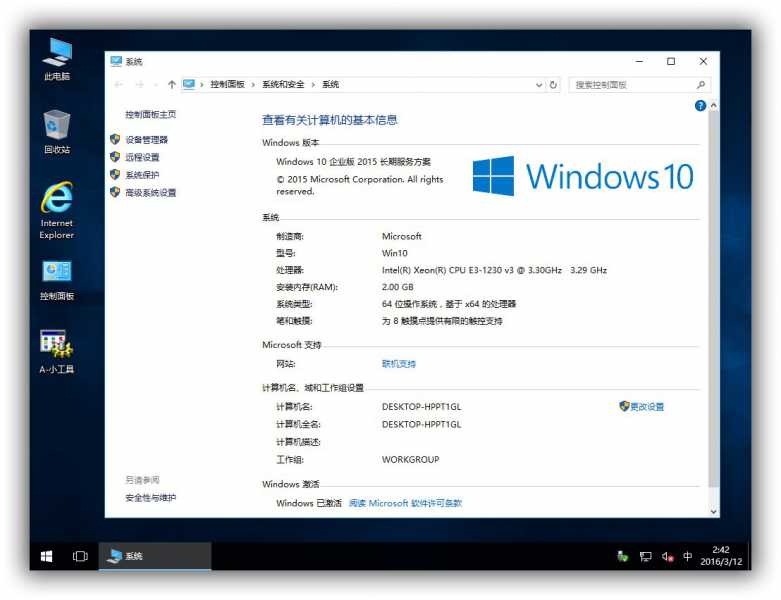Click the shield icon beside 高级系统设置
Screen dimensions: 781x600
click(115, 192)
